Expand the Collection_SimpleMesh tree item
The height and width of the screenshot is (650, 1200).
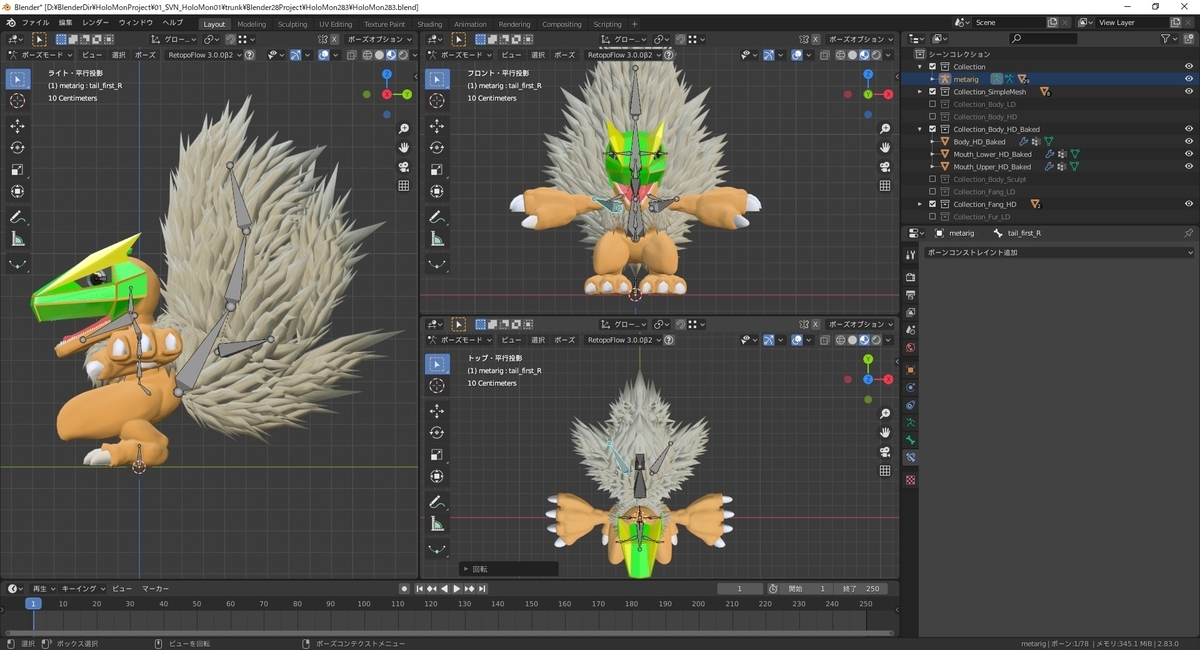coord(921,92)
